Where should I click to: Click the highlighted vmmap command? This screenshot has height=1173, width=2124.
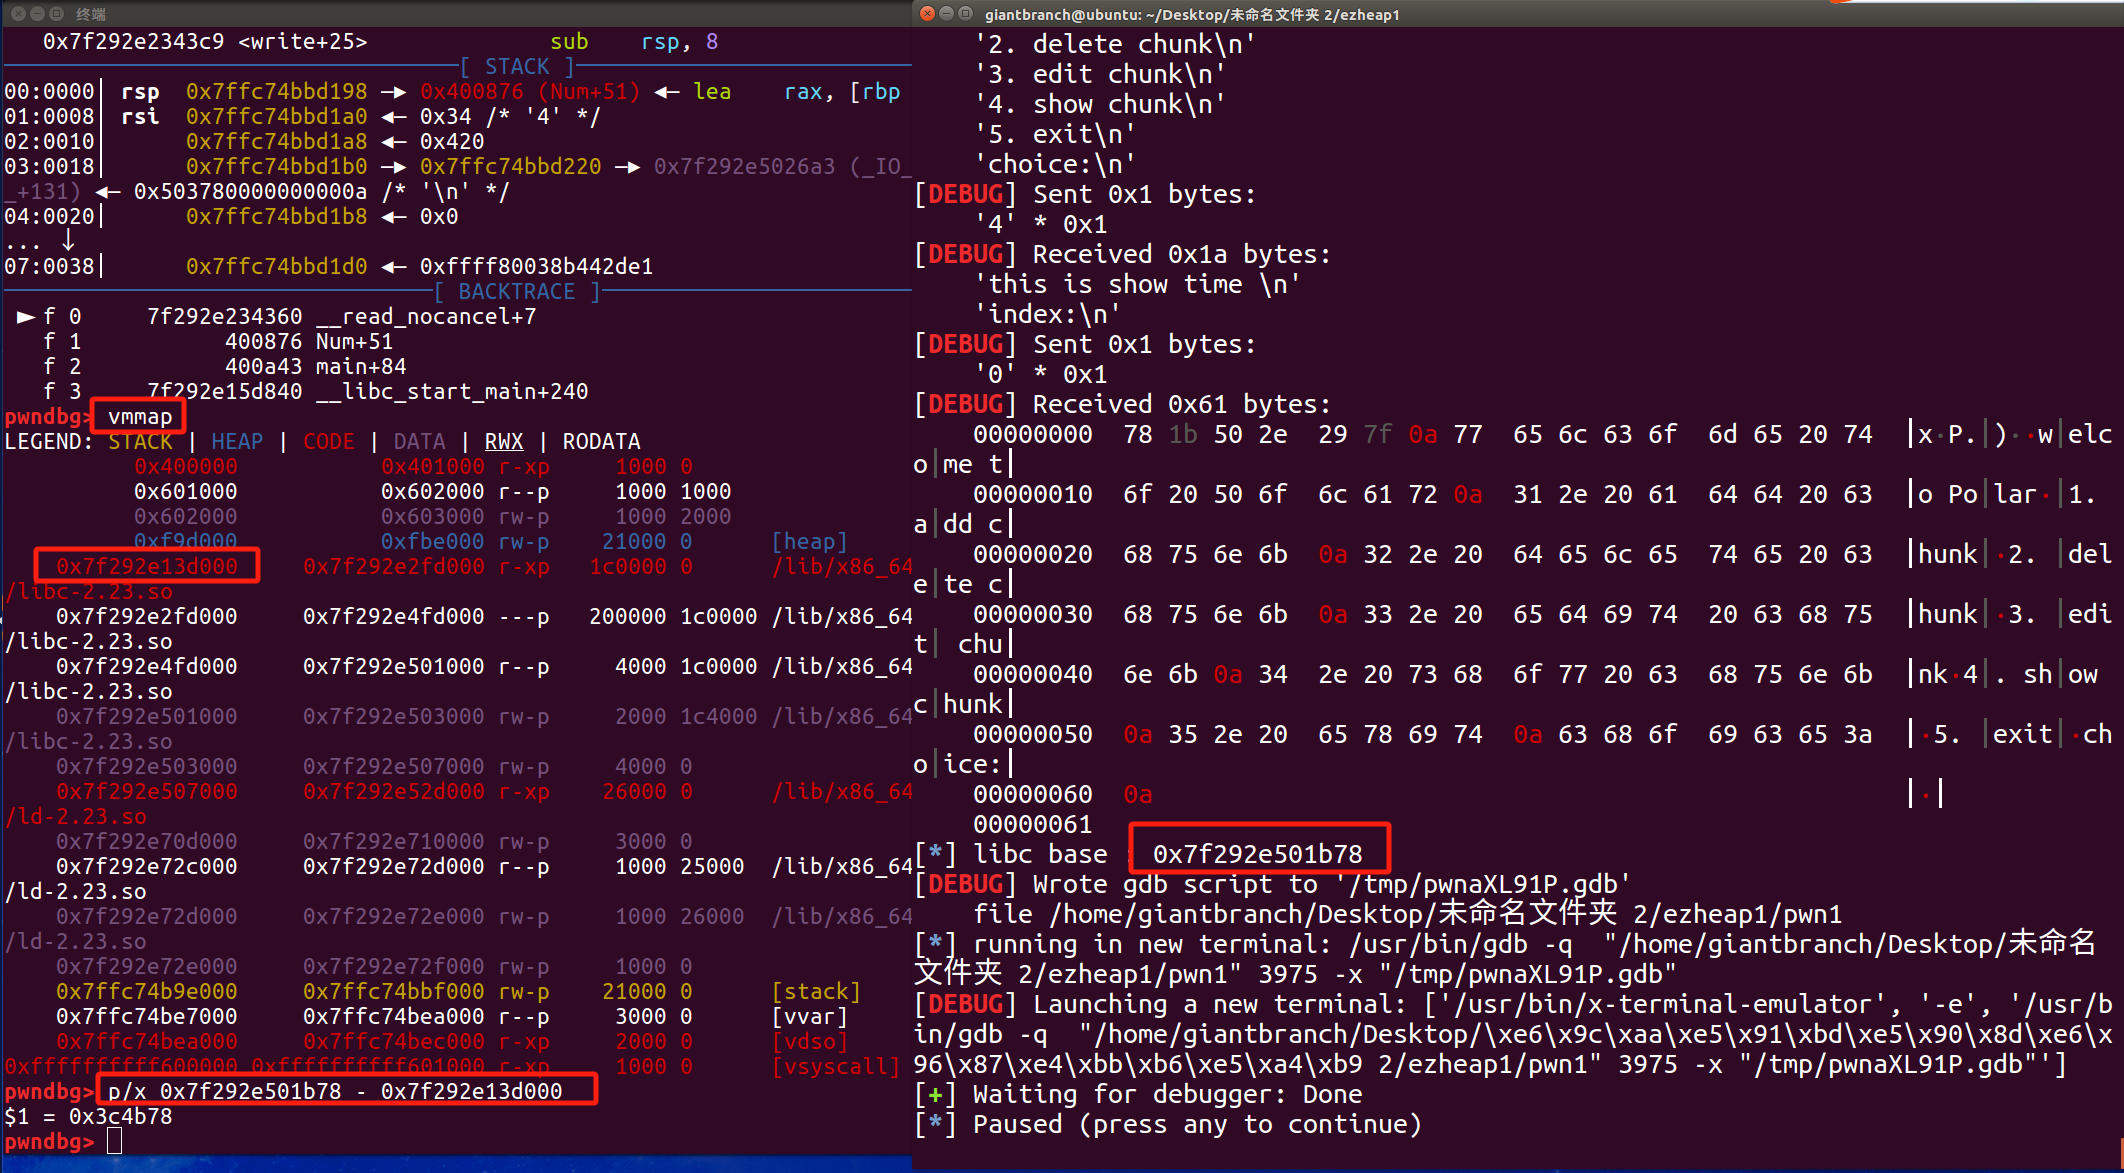point(139,416)
